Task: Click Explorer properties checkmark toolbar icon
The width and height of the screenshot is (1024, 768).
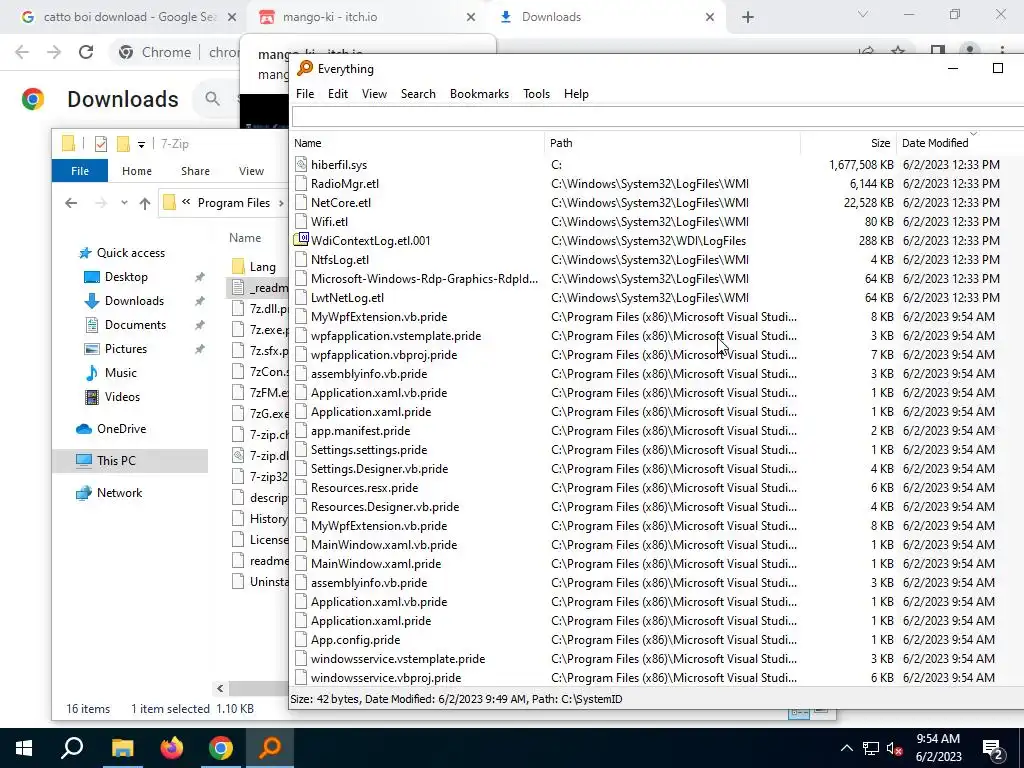Action: [101, 144]
